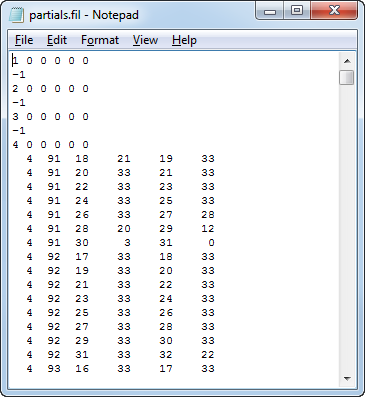This screenshot has height=397, width=365.
Task: Close the partials.fil Notepad window
Action: click(x=334, y=11)
